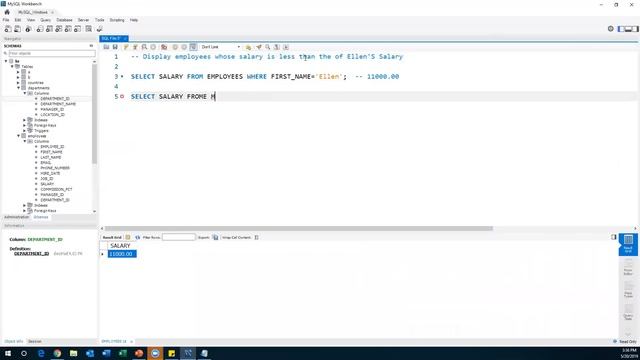Toggle the result side panel button

point(613,237)
